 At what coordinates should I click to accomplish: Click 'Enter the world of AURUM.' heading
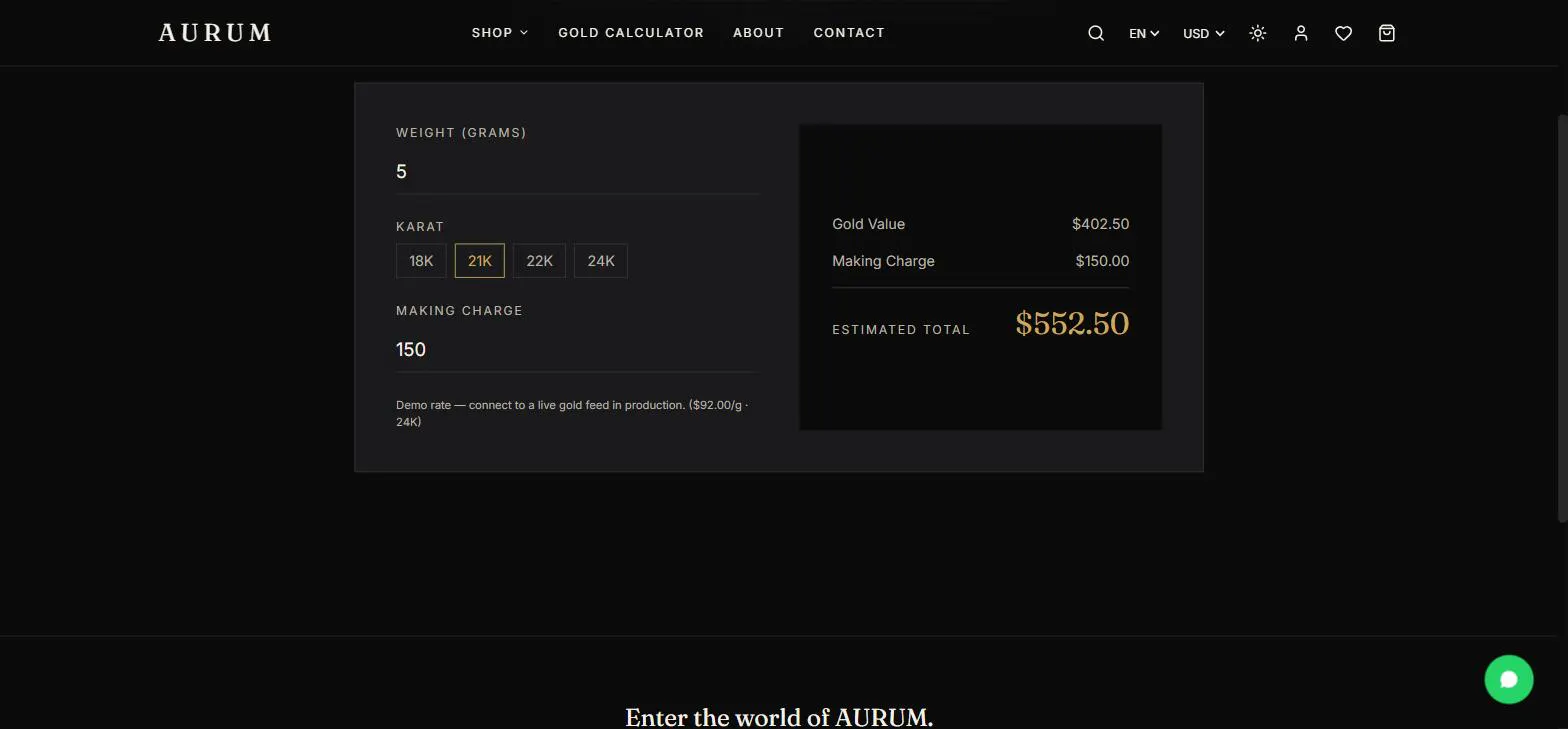tap(779, 717)
